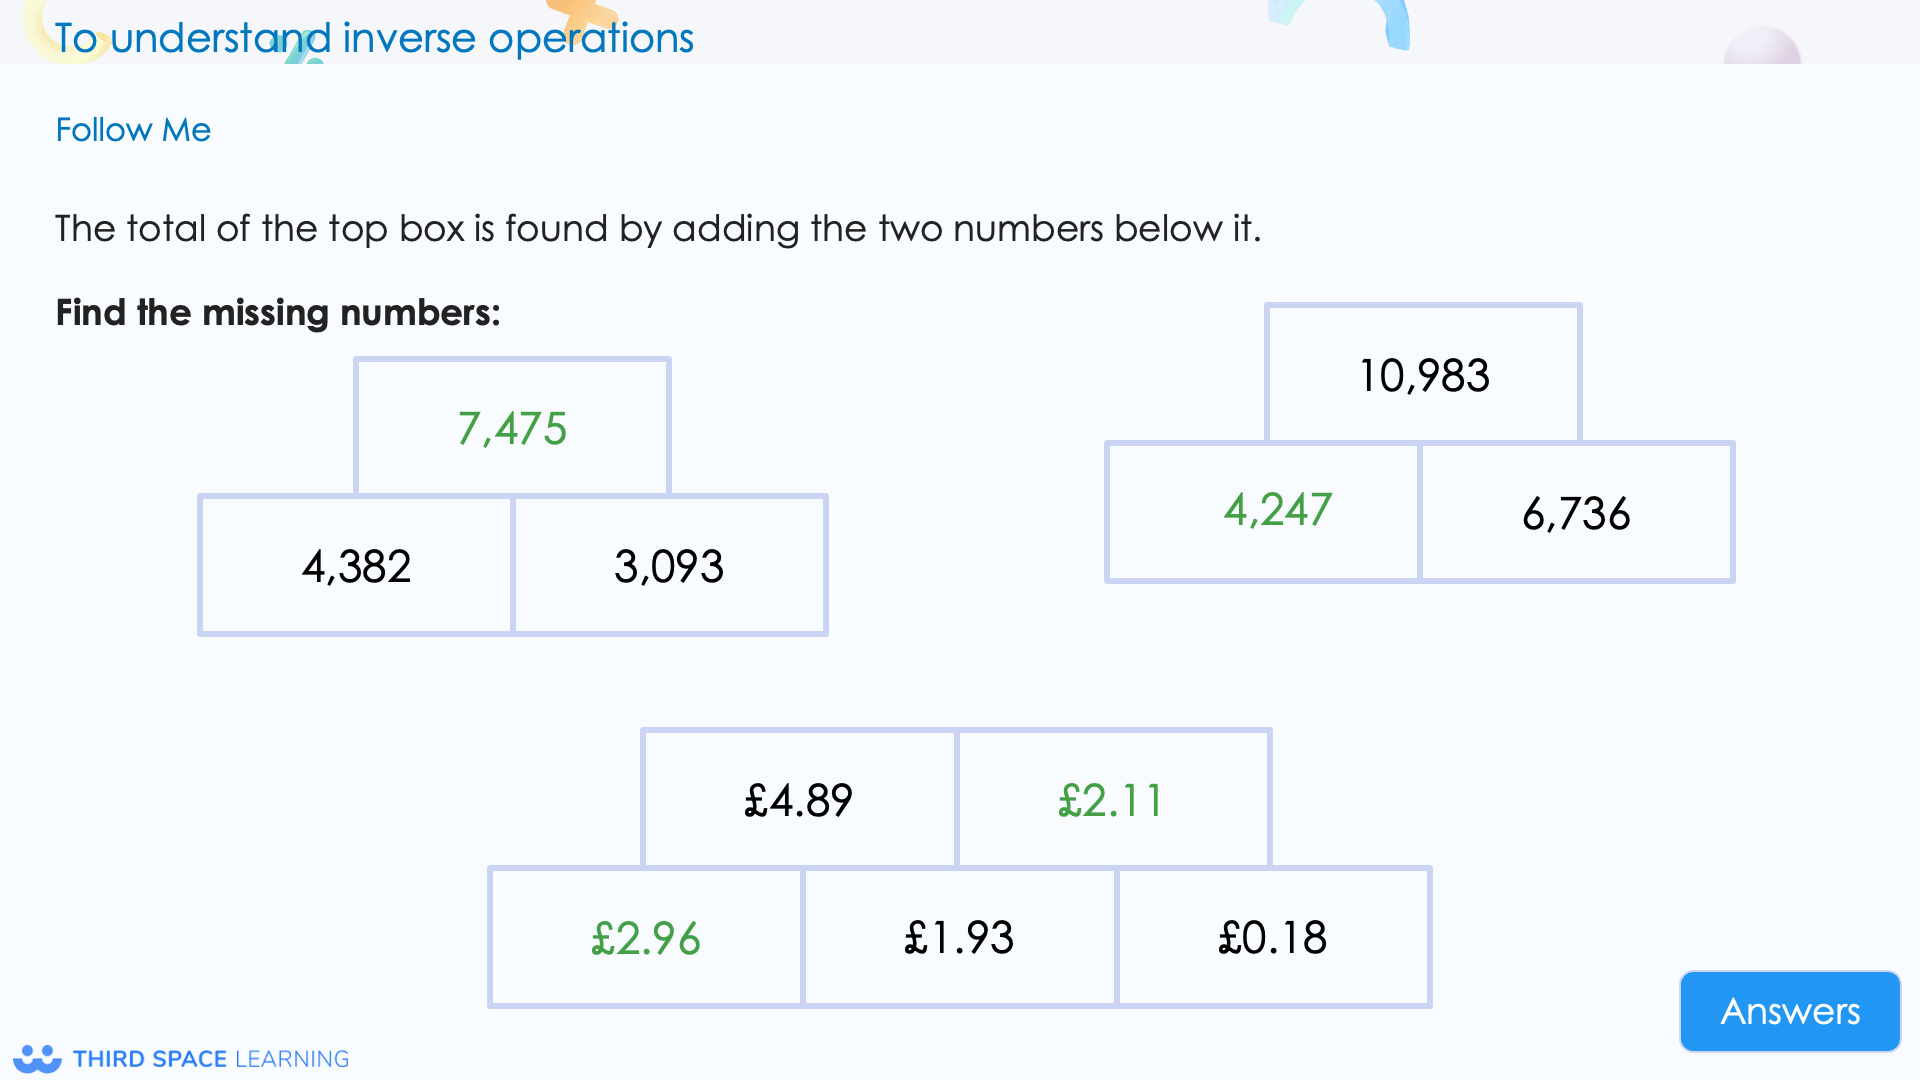Select the £4.89 box
The height and width of the screenshot is (1080, 1920).
pyautogui.click(x=797, y=799)
